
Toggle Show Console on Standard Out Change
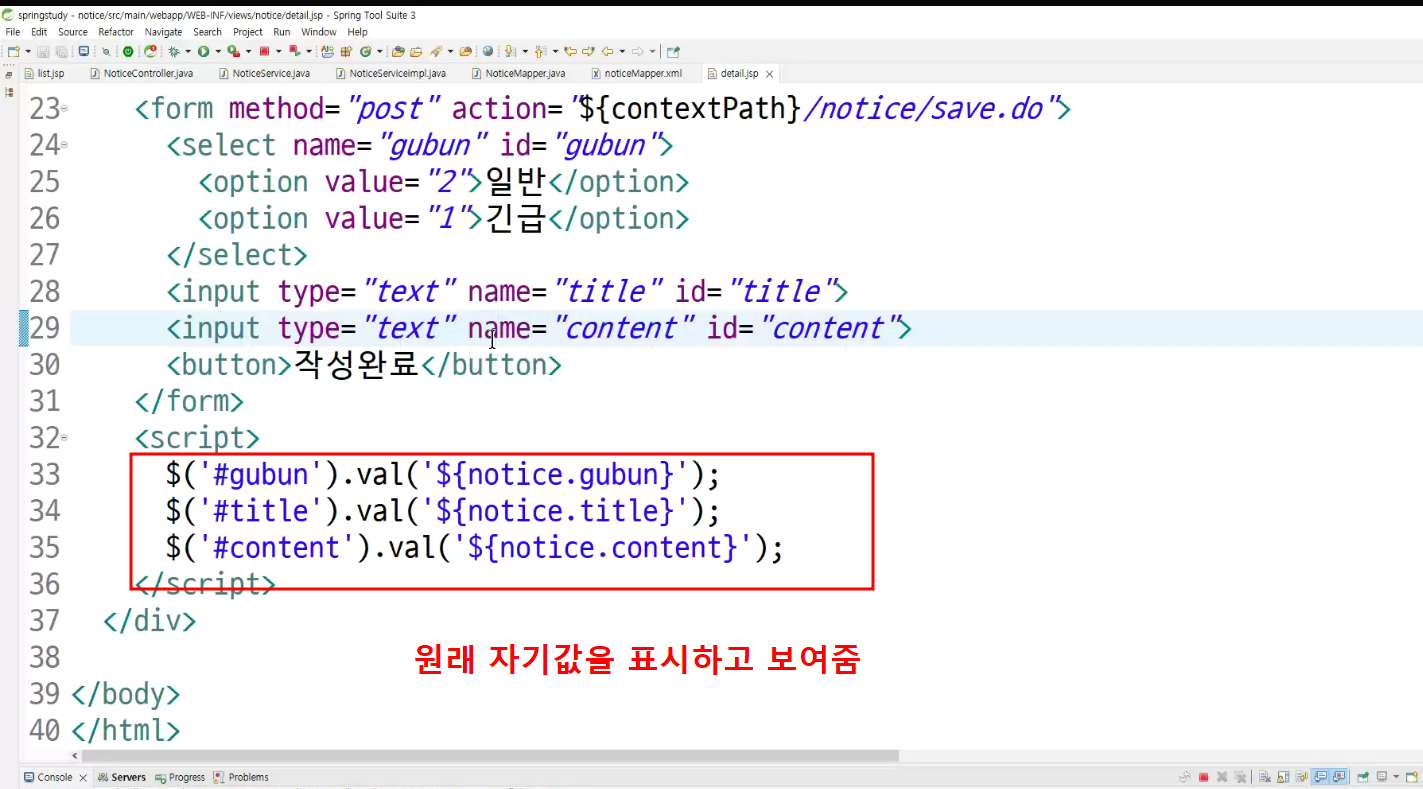click(1320, 777)
